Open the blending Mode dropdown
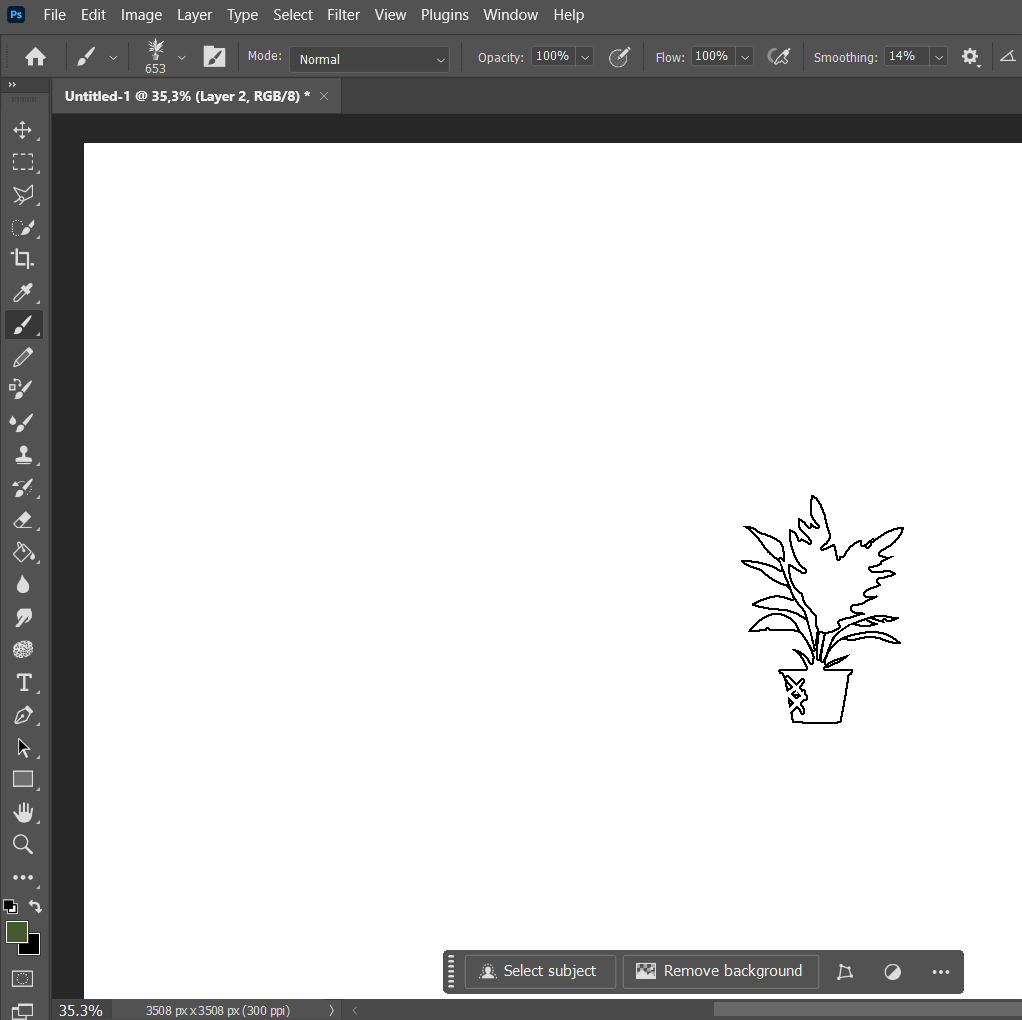 point(370,59)
